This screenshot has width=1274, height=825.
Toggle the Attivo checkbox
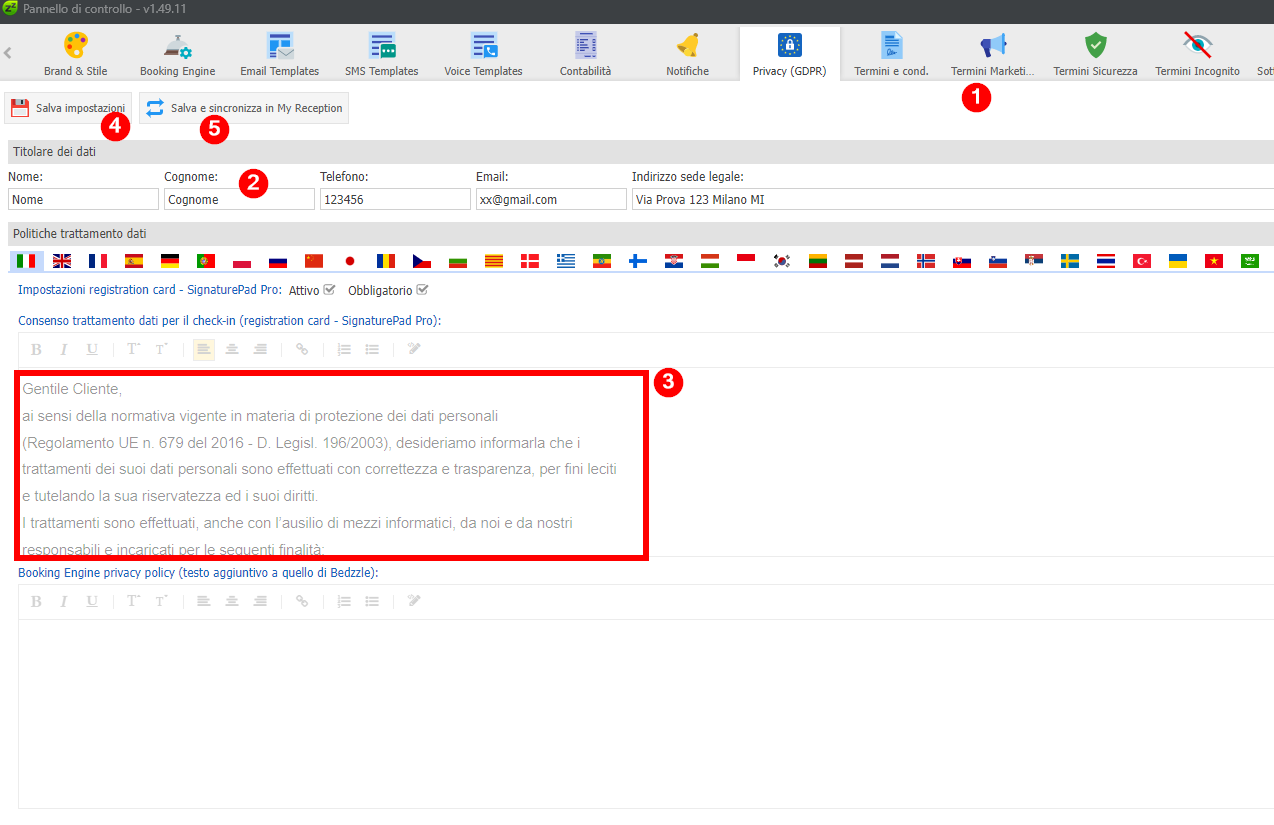[x=330, y=290]
